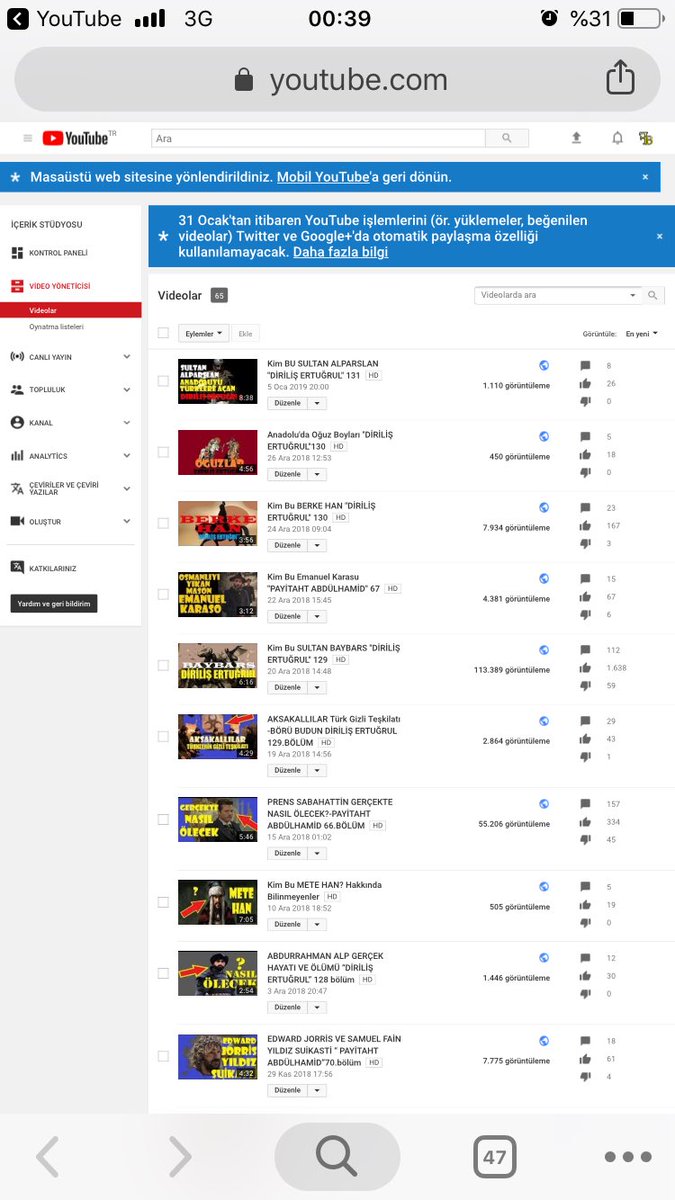The image size is (675, 1200).
Task: Tap the browser back arrow
Action: [x=47, y=1157]
